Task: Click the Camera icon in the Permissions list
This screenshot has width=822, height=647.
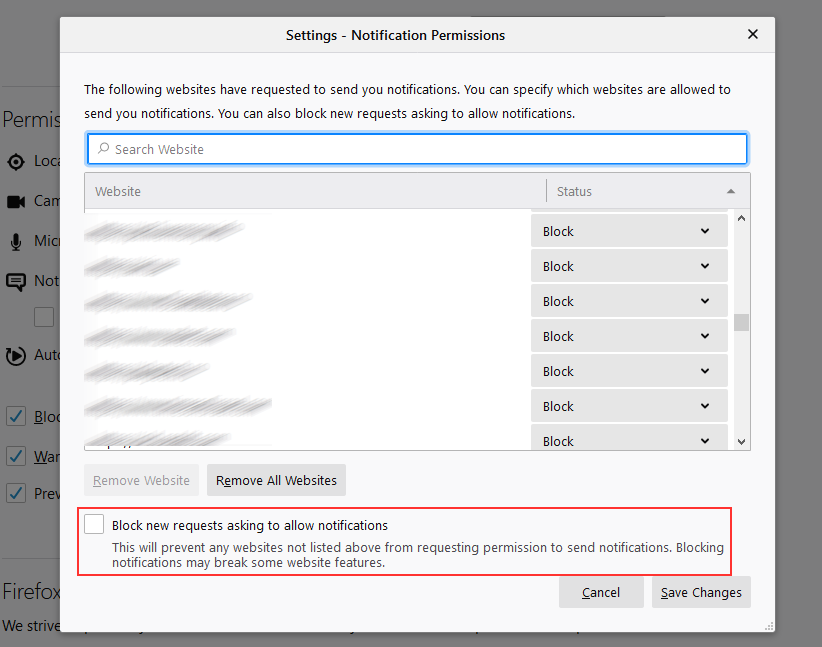Action: [16, 201]
